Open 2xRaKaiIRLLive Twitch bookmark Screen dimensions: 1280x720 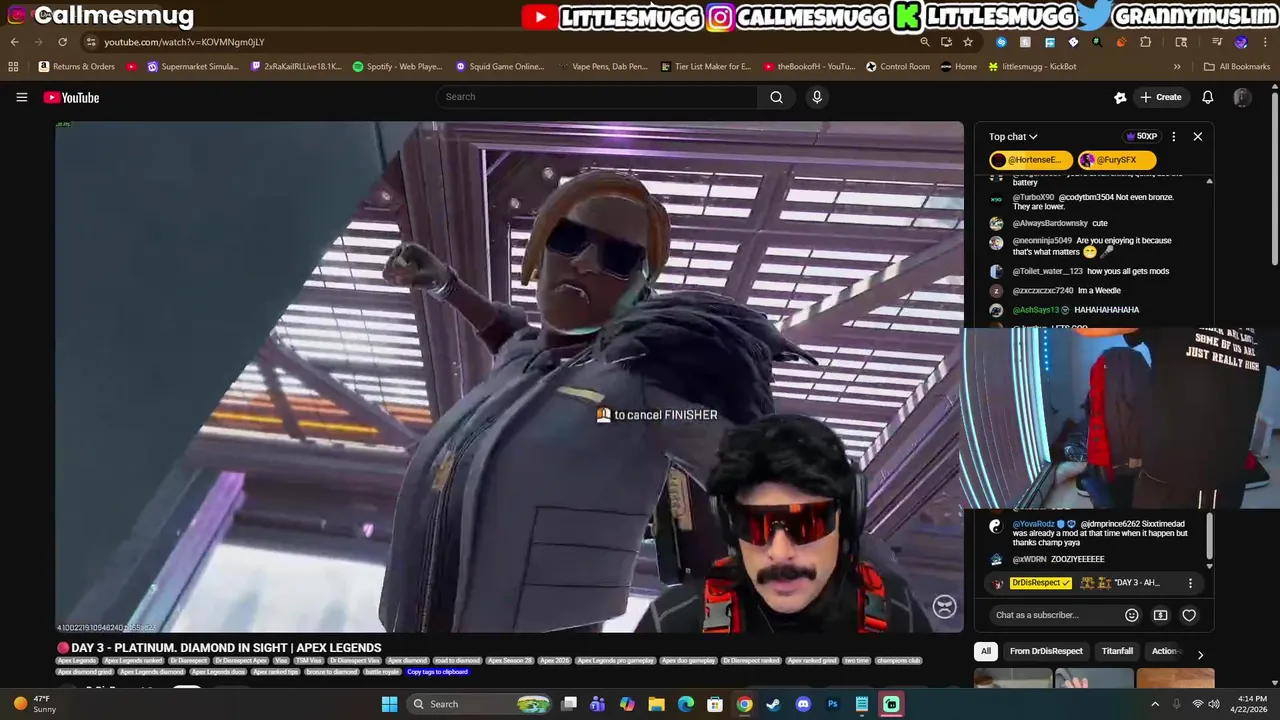(x=296, y=67)
